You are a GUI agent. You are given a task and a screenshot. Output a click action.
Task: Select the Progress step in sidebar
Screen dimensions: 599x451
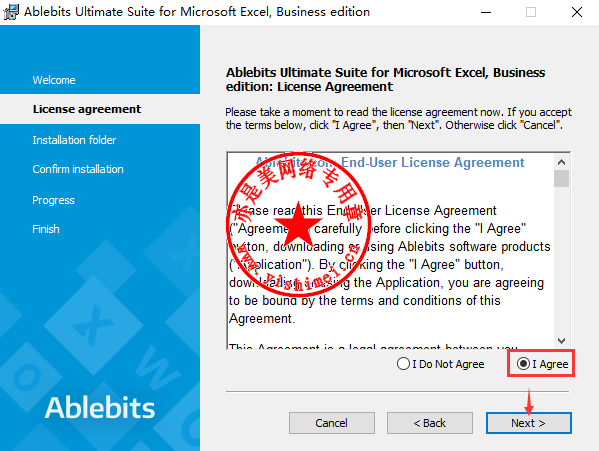[x=53, y=200]
